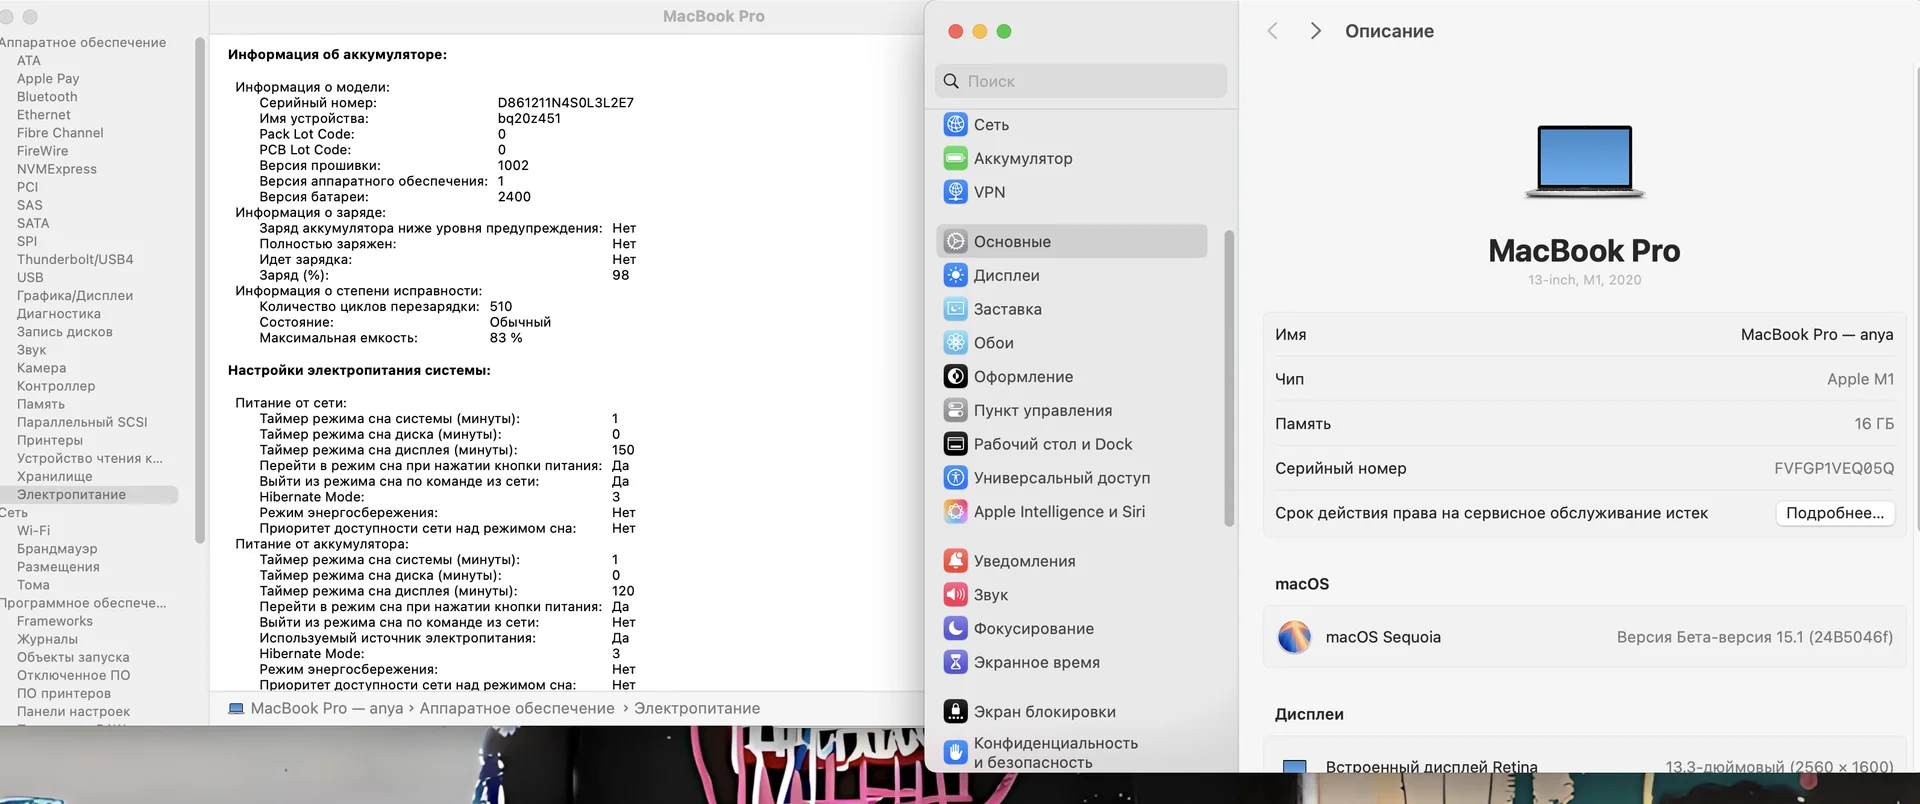This screenshot has width=1920, height=804.
Task: Click the laptop icon in the path bar
Action: coord(236,709)
